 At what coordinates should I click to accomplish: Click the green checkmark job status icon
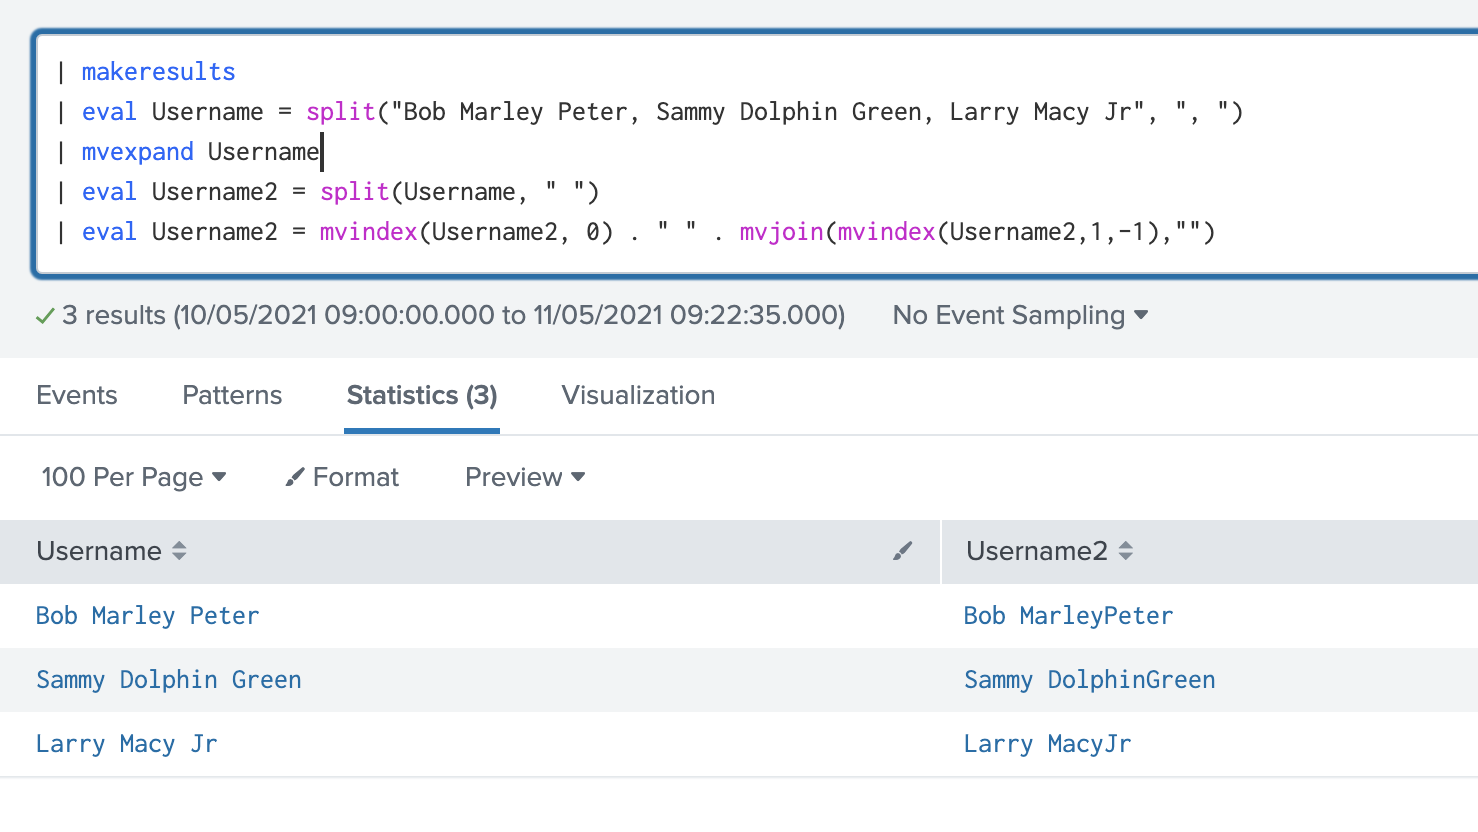tap(45, 316)
